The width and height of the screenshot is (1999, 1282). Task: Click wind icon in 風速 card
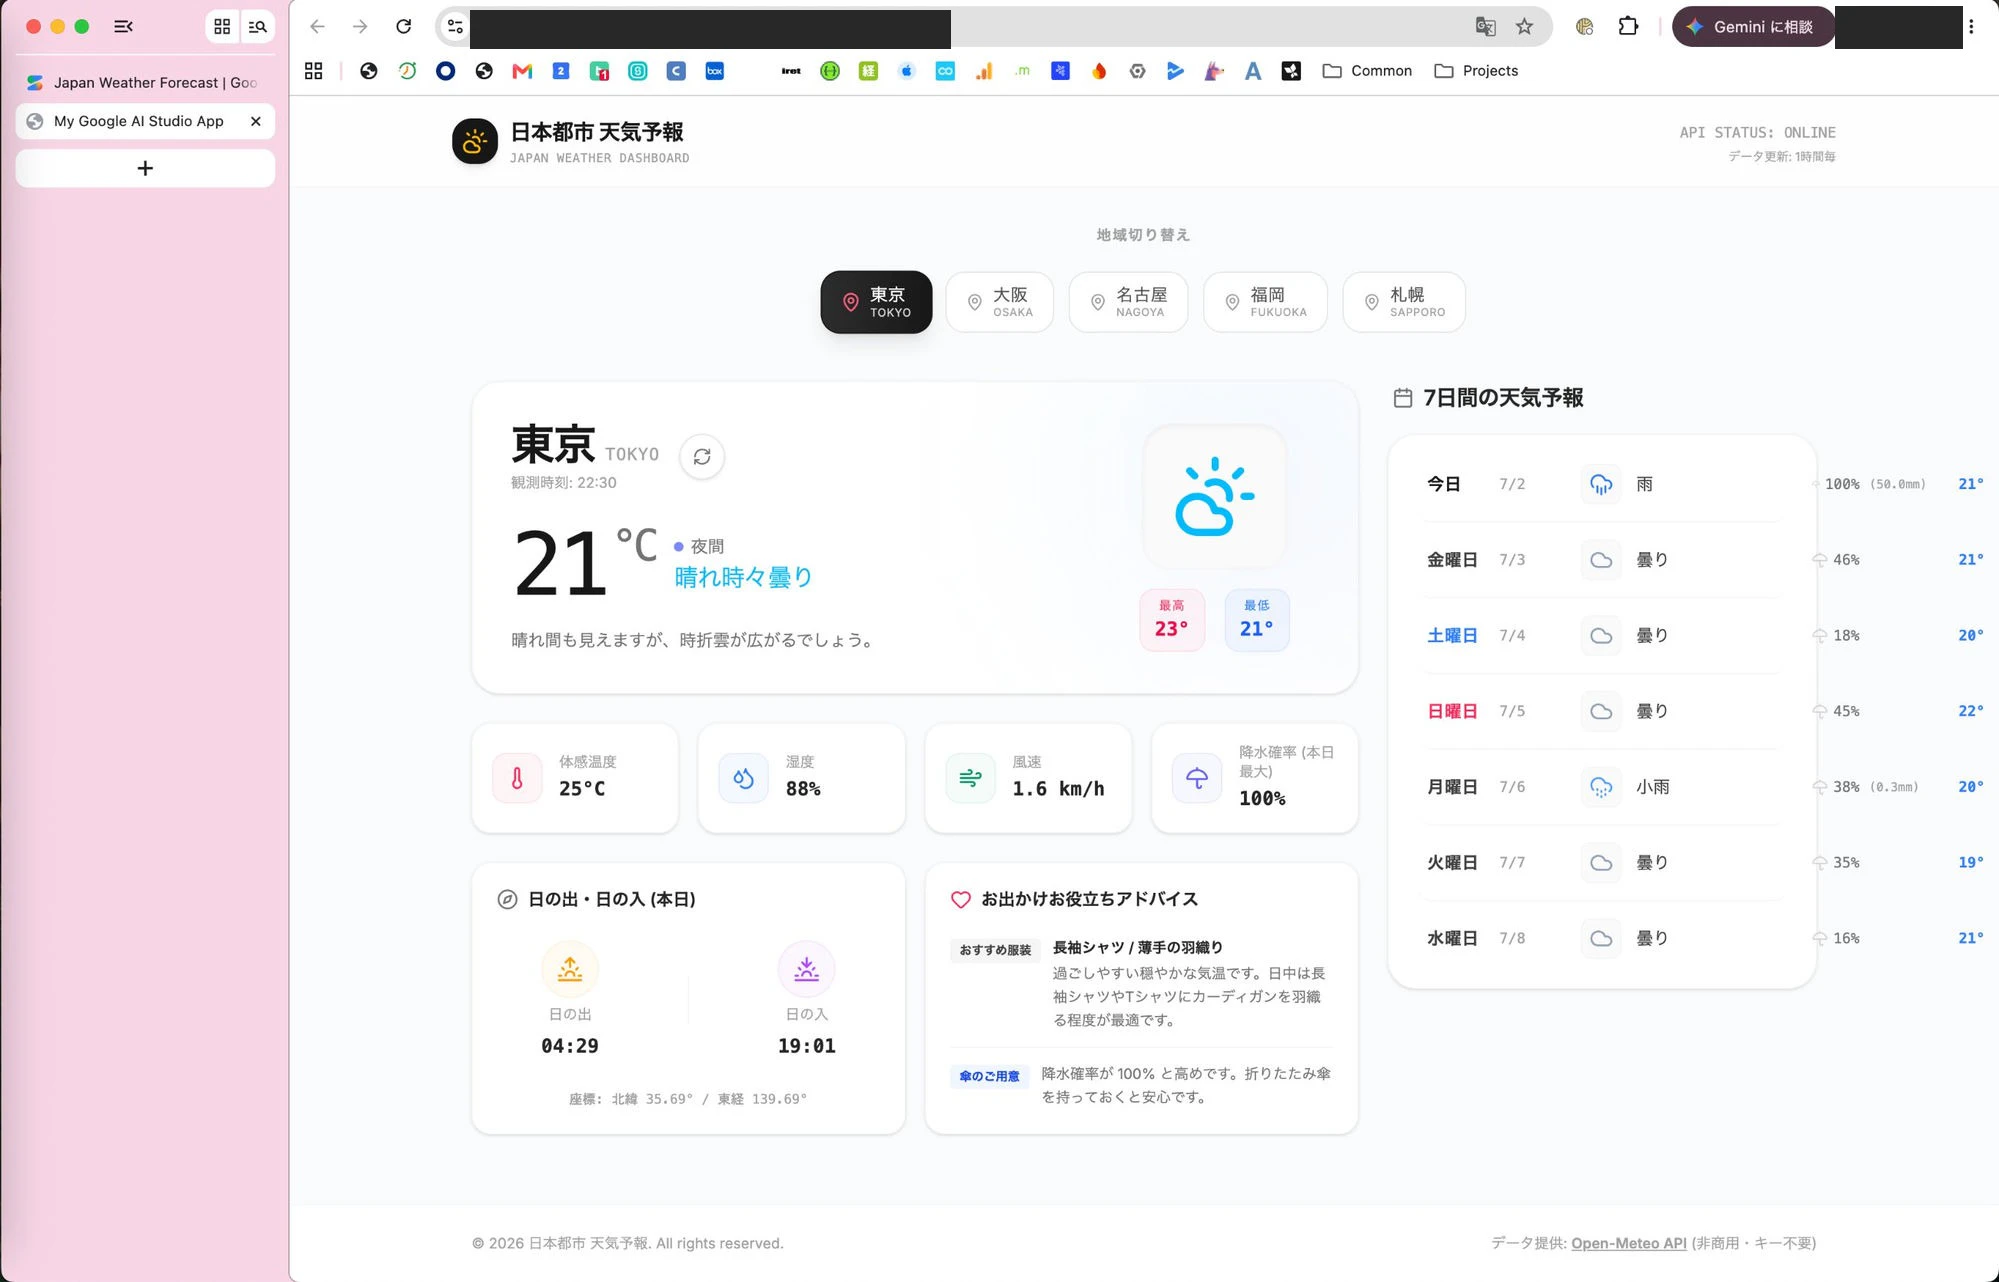(970, 778)
